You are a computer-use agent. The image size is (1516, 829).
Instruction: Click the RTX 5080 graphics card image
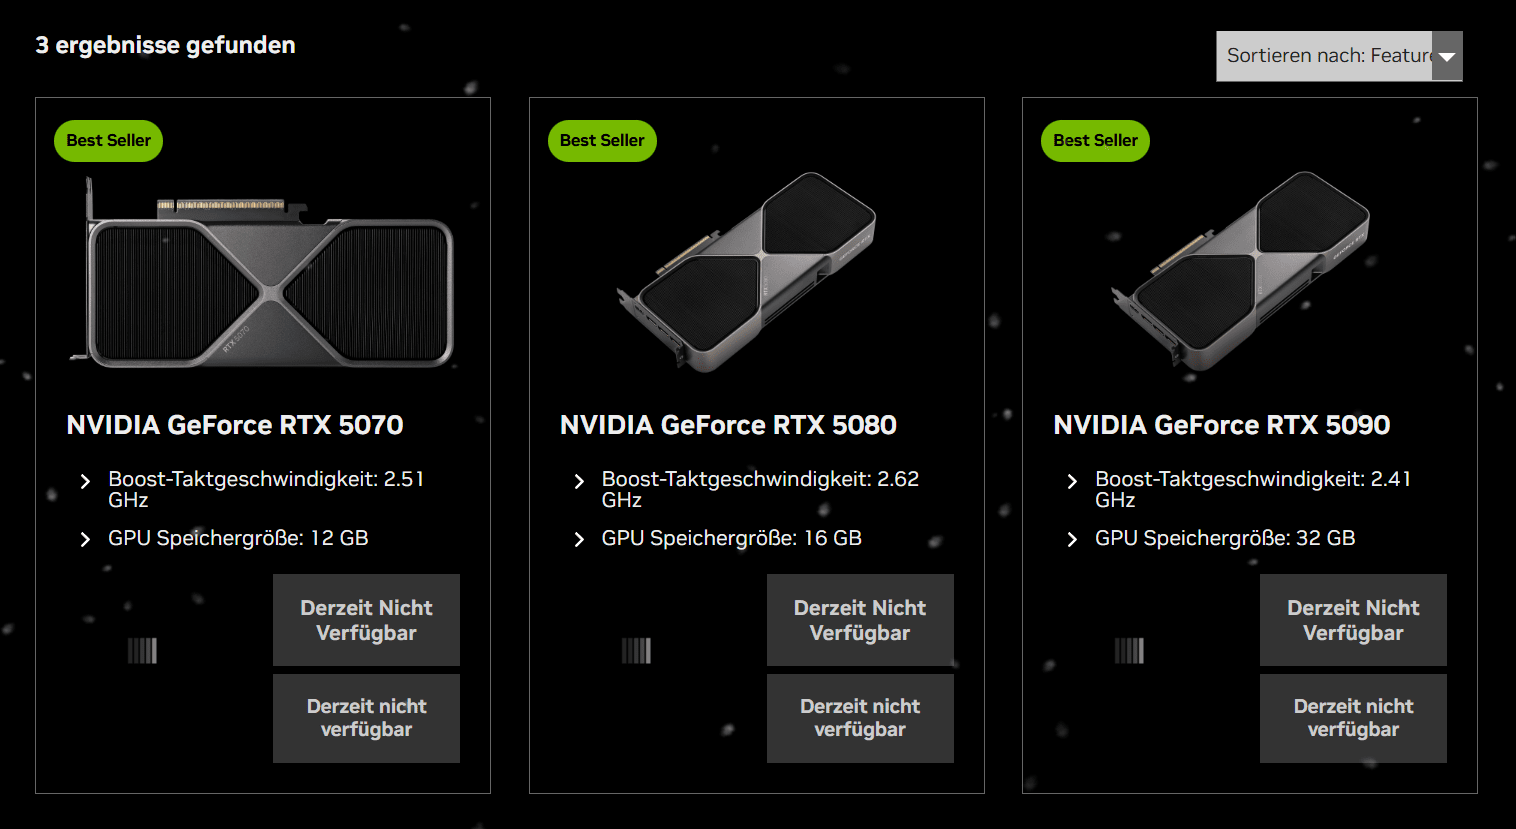747,272
